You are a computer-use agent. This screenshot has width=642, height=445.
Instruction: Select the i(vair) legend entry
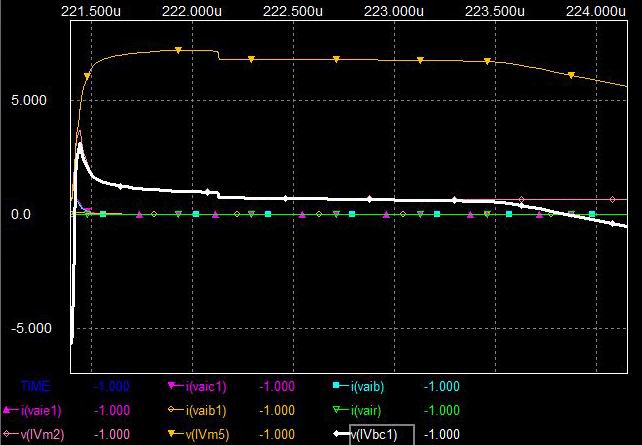[x=366, y=411]
